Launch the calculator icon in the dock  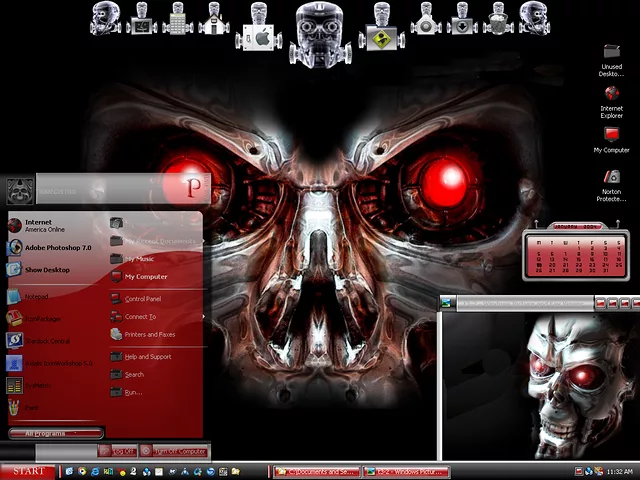coord(178,19)
